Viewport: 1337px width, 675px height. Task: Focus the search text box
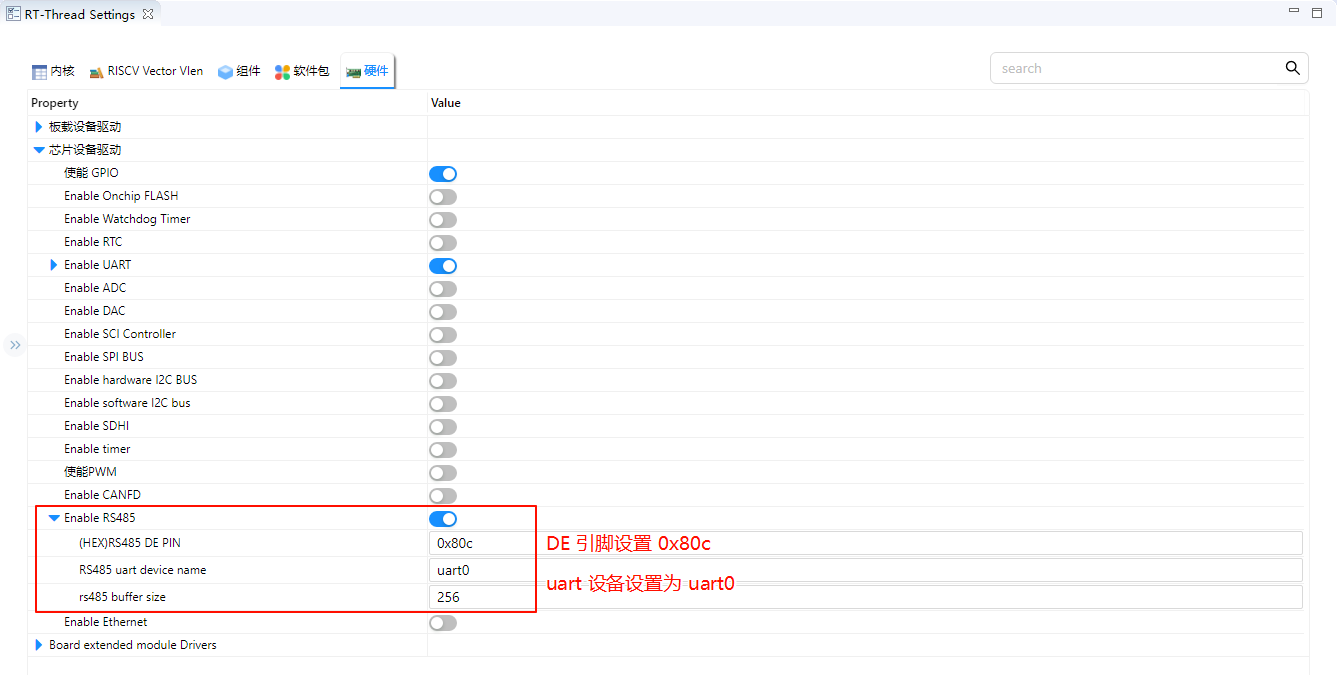1135,68
